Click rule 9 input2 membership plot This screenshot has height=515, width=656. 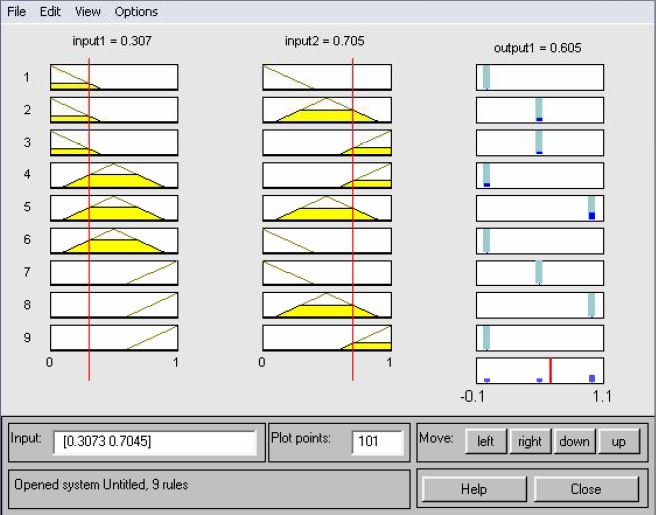pos(327,338)
